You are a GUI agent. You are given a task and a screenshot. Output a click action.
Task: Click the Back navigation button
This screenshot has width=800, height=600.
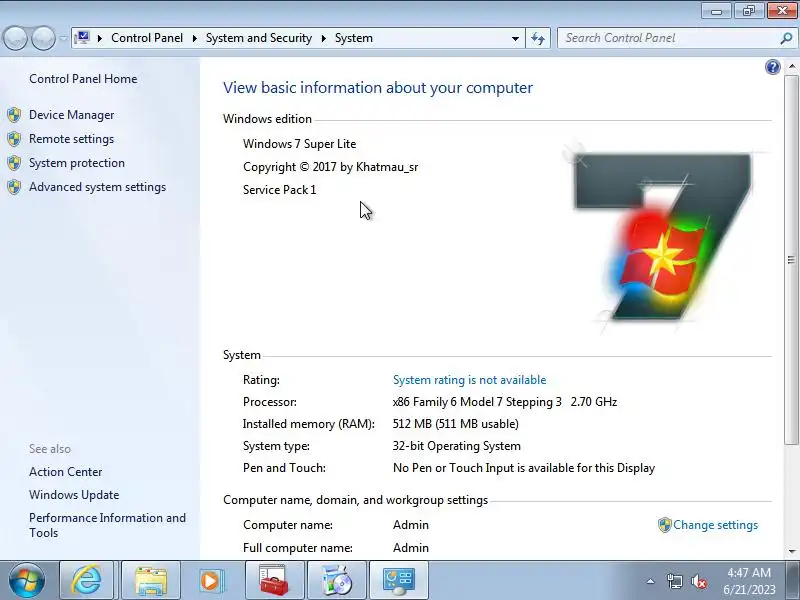[x=15, y=38]
